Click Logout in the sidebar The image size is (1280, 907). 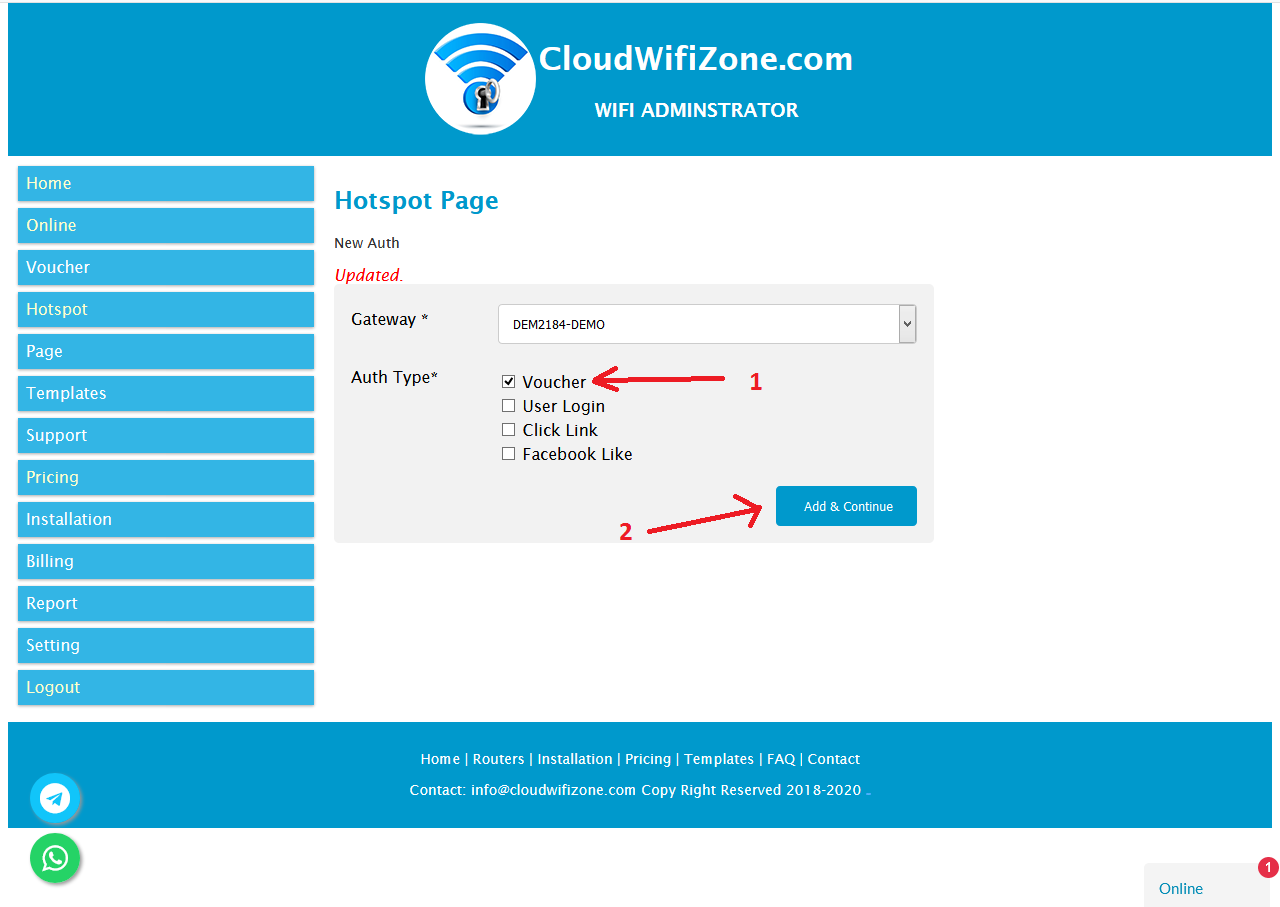click(166, 687)
